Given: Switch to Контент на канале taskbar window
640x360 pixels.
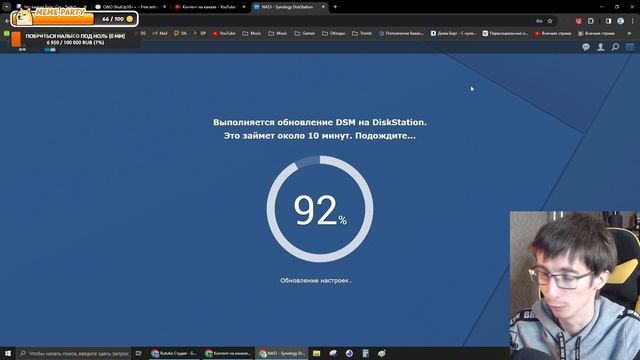Looking at the screenshot, I should [x=228, y=353].
